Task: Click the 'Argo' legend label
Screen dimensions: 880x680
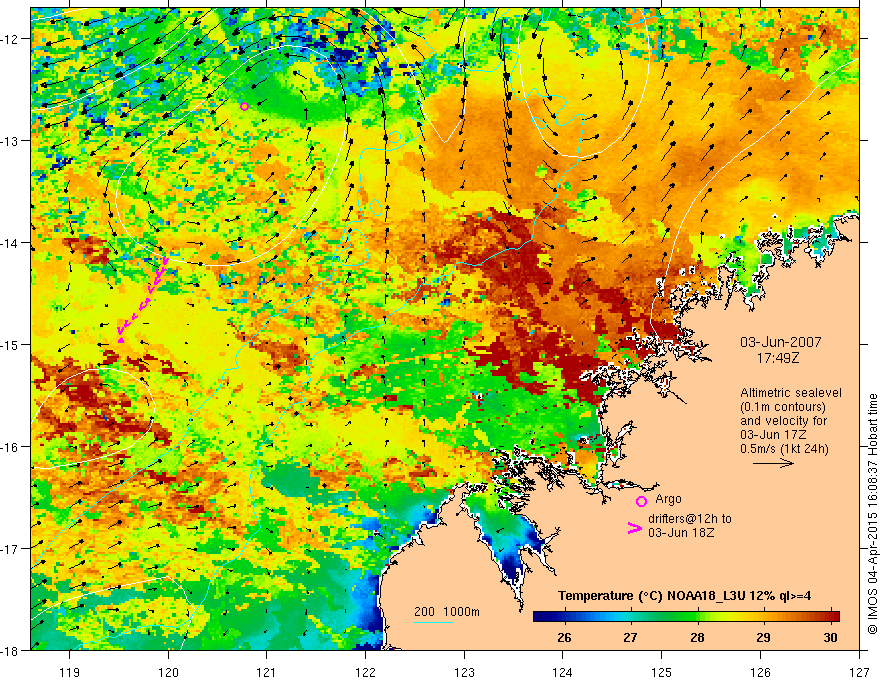Action: (x=668, y=499)
